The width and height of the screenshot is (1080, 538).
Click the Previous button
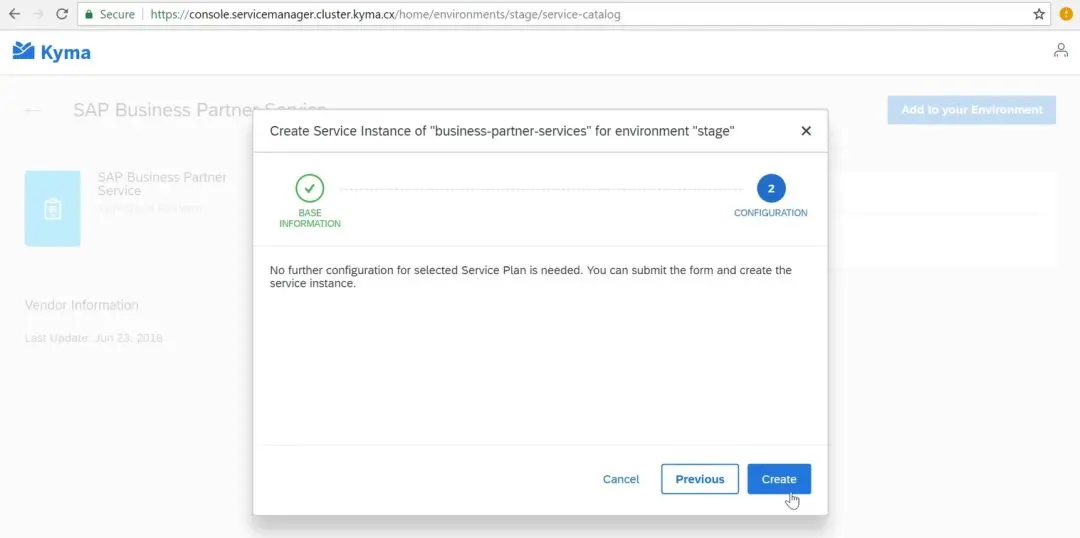(700, 479)
